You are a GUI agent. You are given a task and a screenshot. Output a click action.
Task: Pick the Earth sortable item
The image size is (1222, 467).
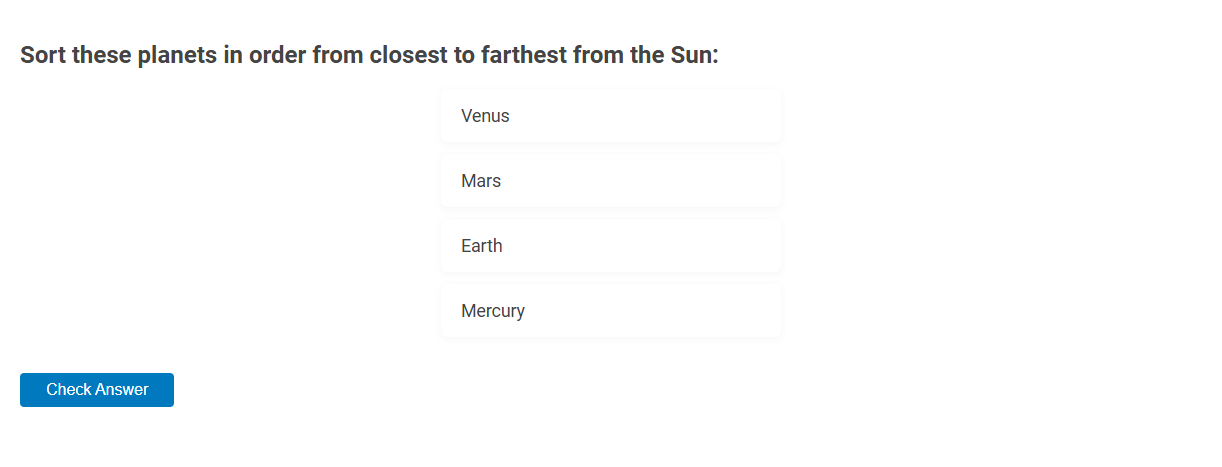(x=611, y=246)
